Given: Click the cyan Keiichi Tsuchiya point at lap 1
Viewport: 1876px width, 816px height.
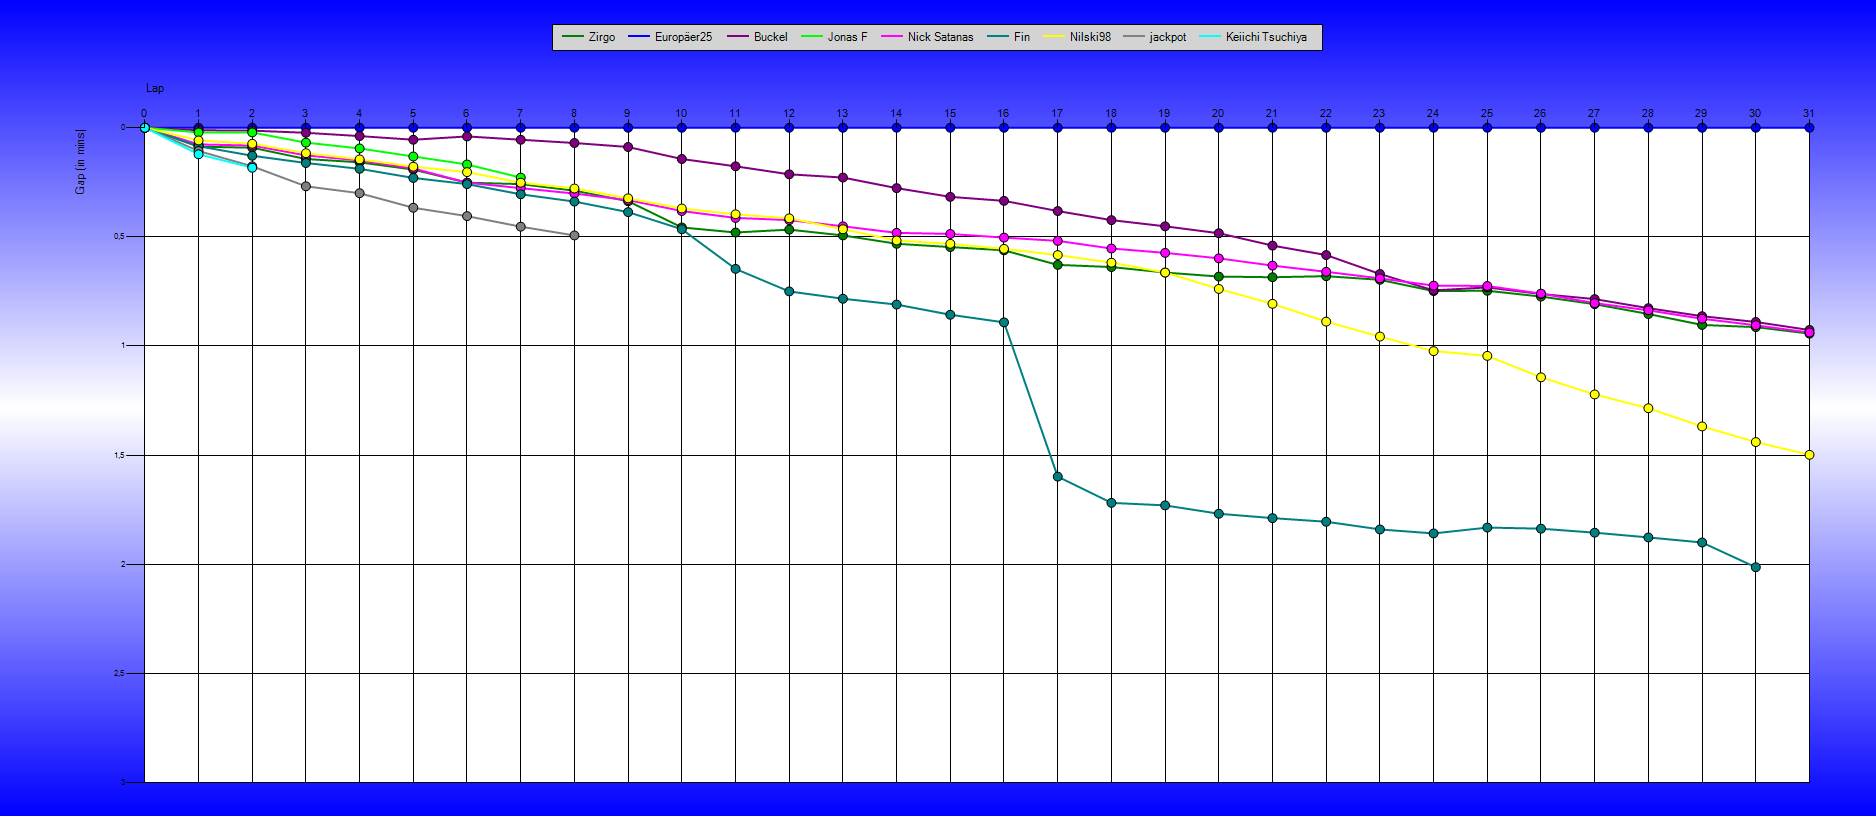Looking at the screenshot, I should [x=198, y=154].
